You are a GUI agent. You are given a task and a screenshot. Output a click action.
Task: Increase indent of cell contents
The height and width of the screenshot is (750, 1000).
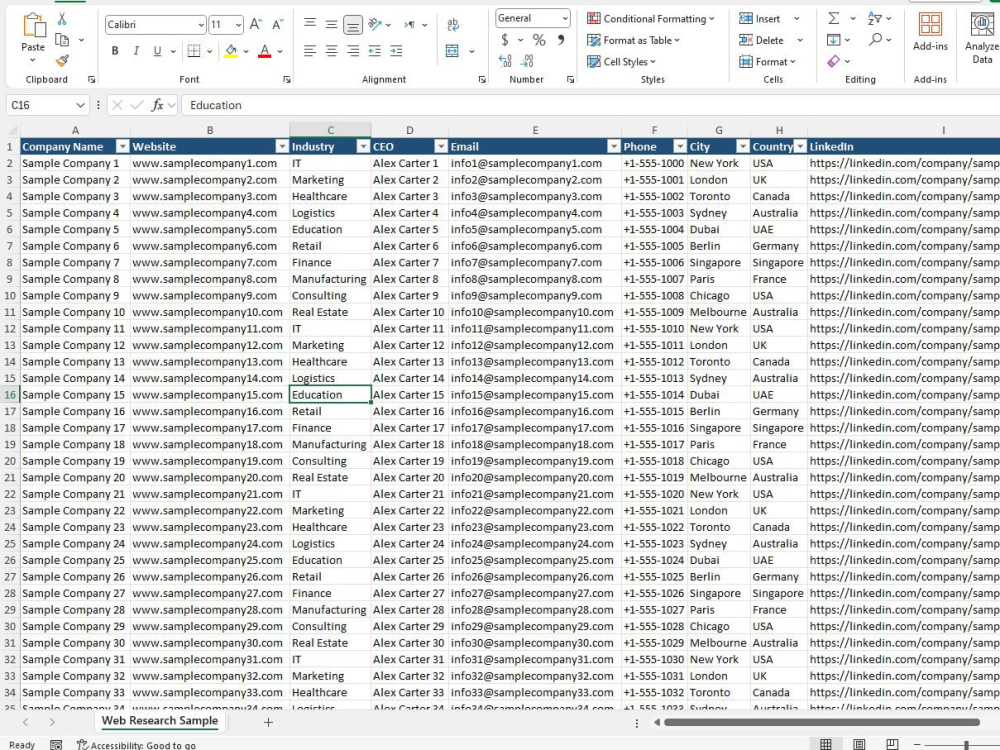tap(396, 51)
